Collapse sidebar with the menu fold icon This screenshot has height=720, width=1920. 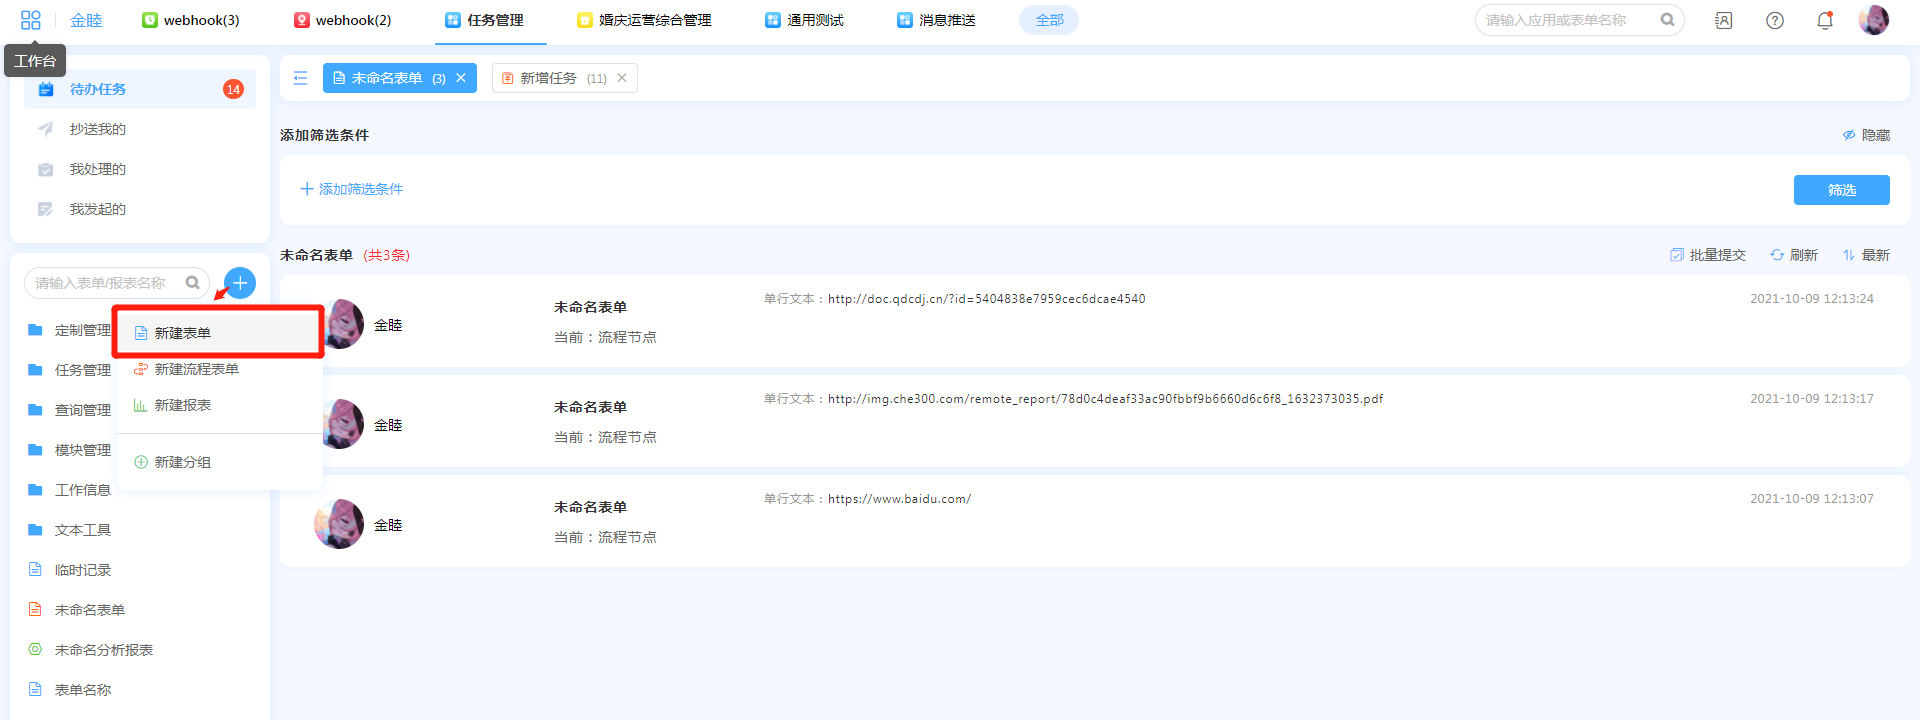[300, 78]
